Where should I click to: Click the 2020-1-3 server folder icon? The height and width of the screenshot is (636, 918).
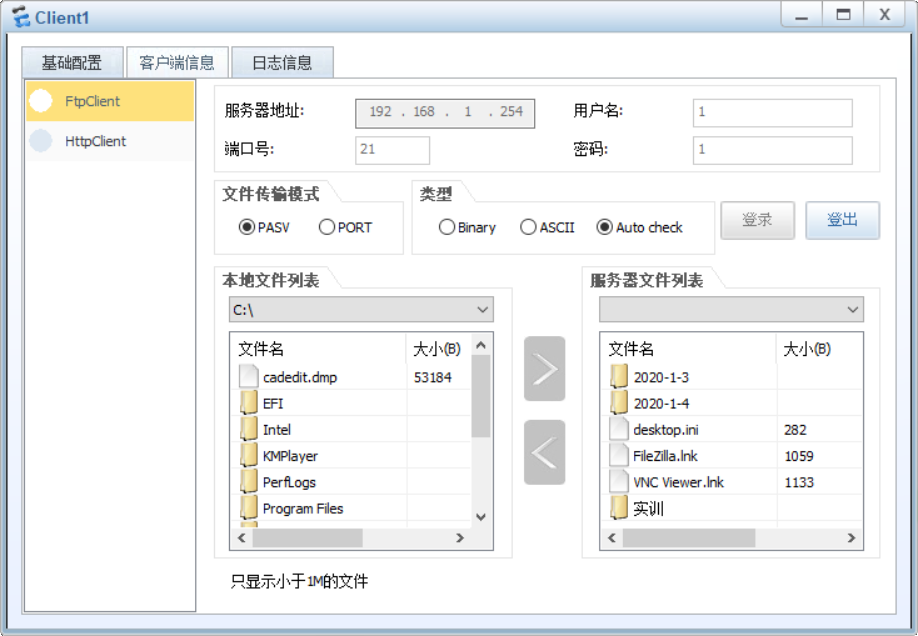tap(619, 377)
